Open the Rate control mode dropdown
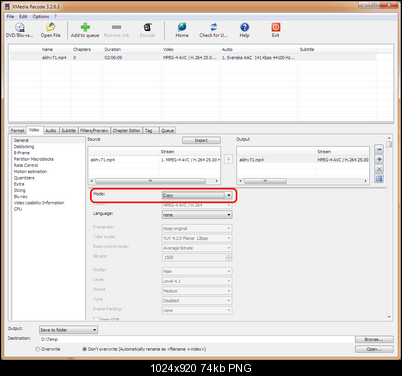 (197, 248)
